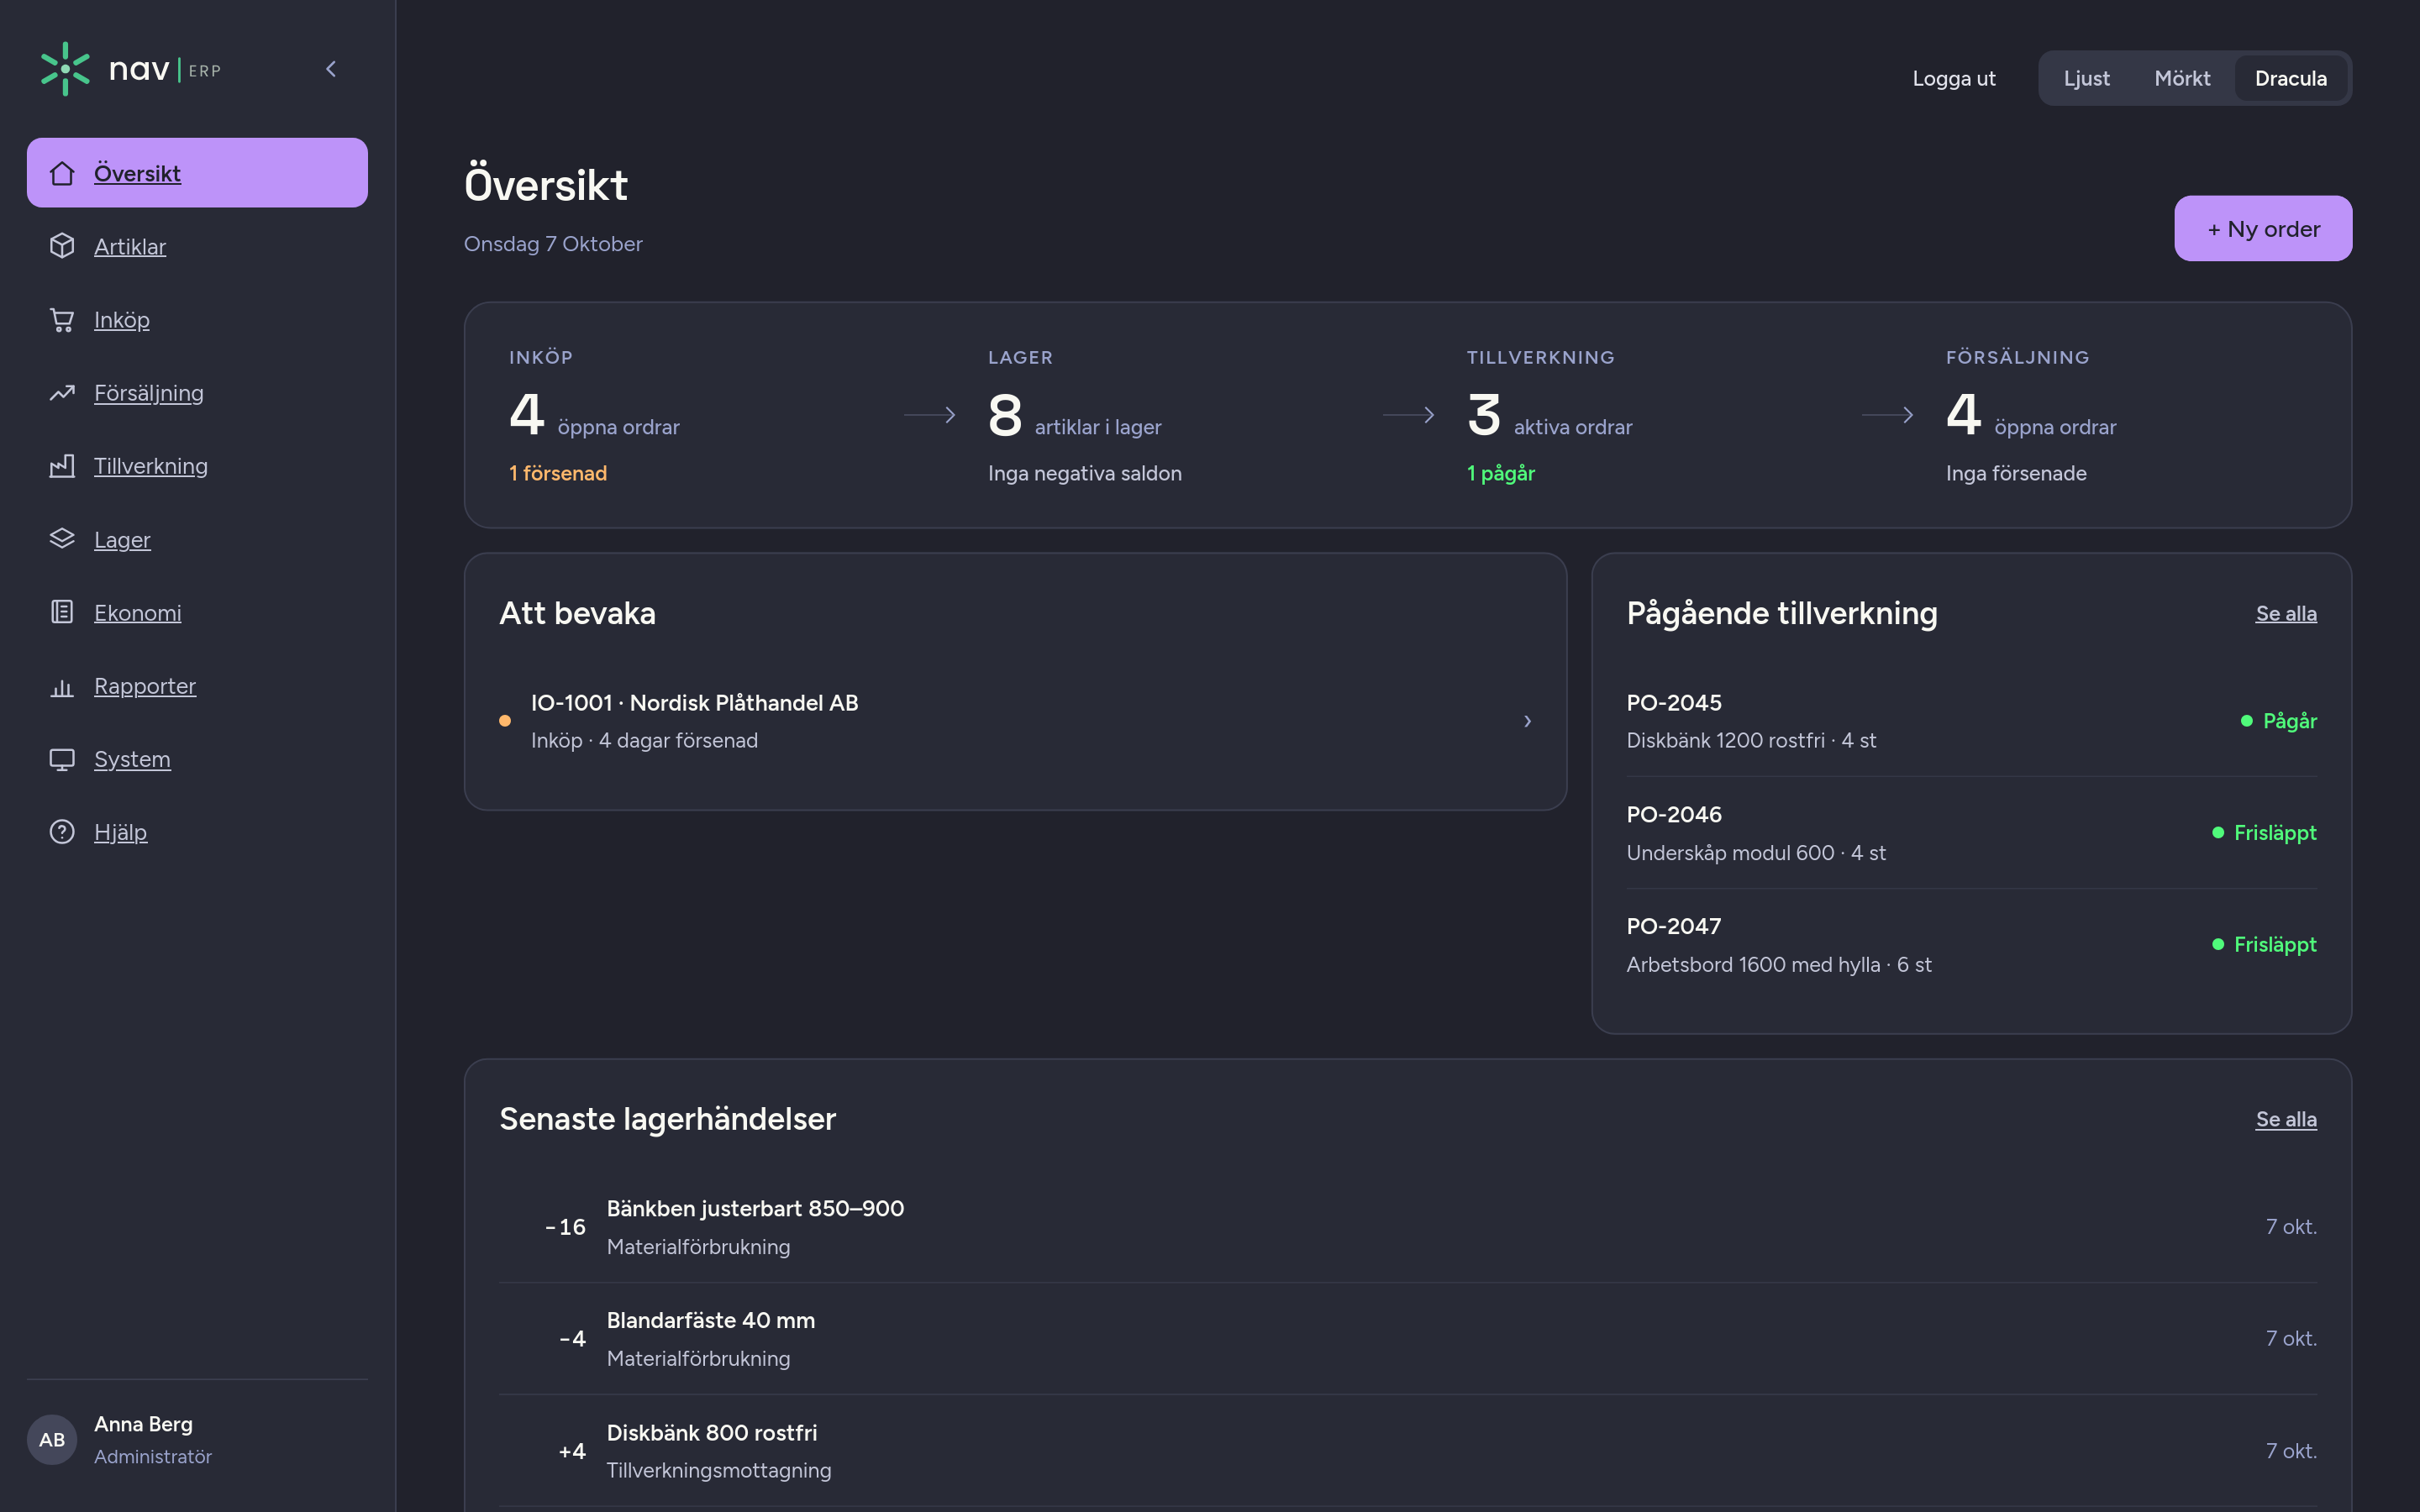Switch theme to Mörkt

pos(2182,78)
